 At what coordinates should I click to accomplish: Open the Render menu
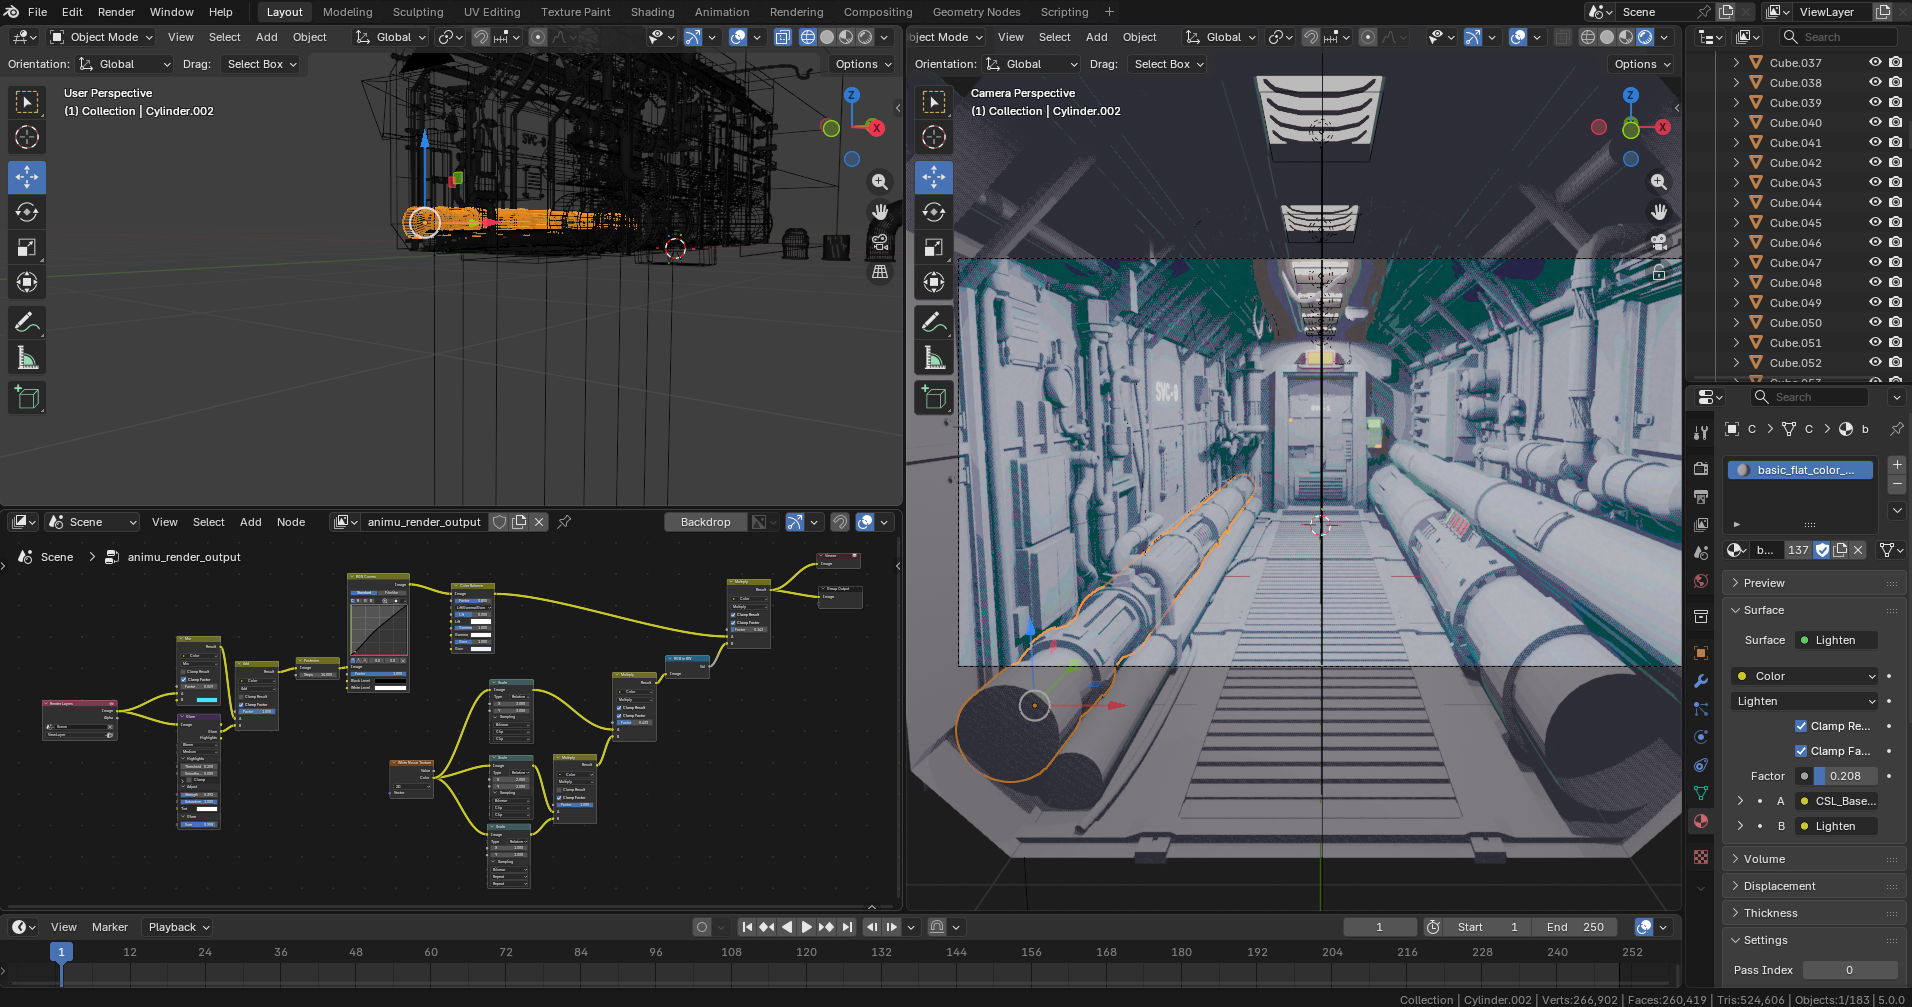(x=116, y=12)
